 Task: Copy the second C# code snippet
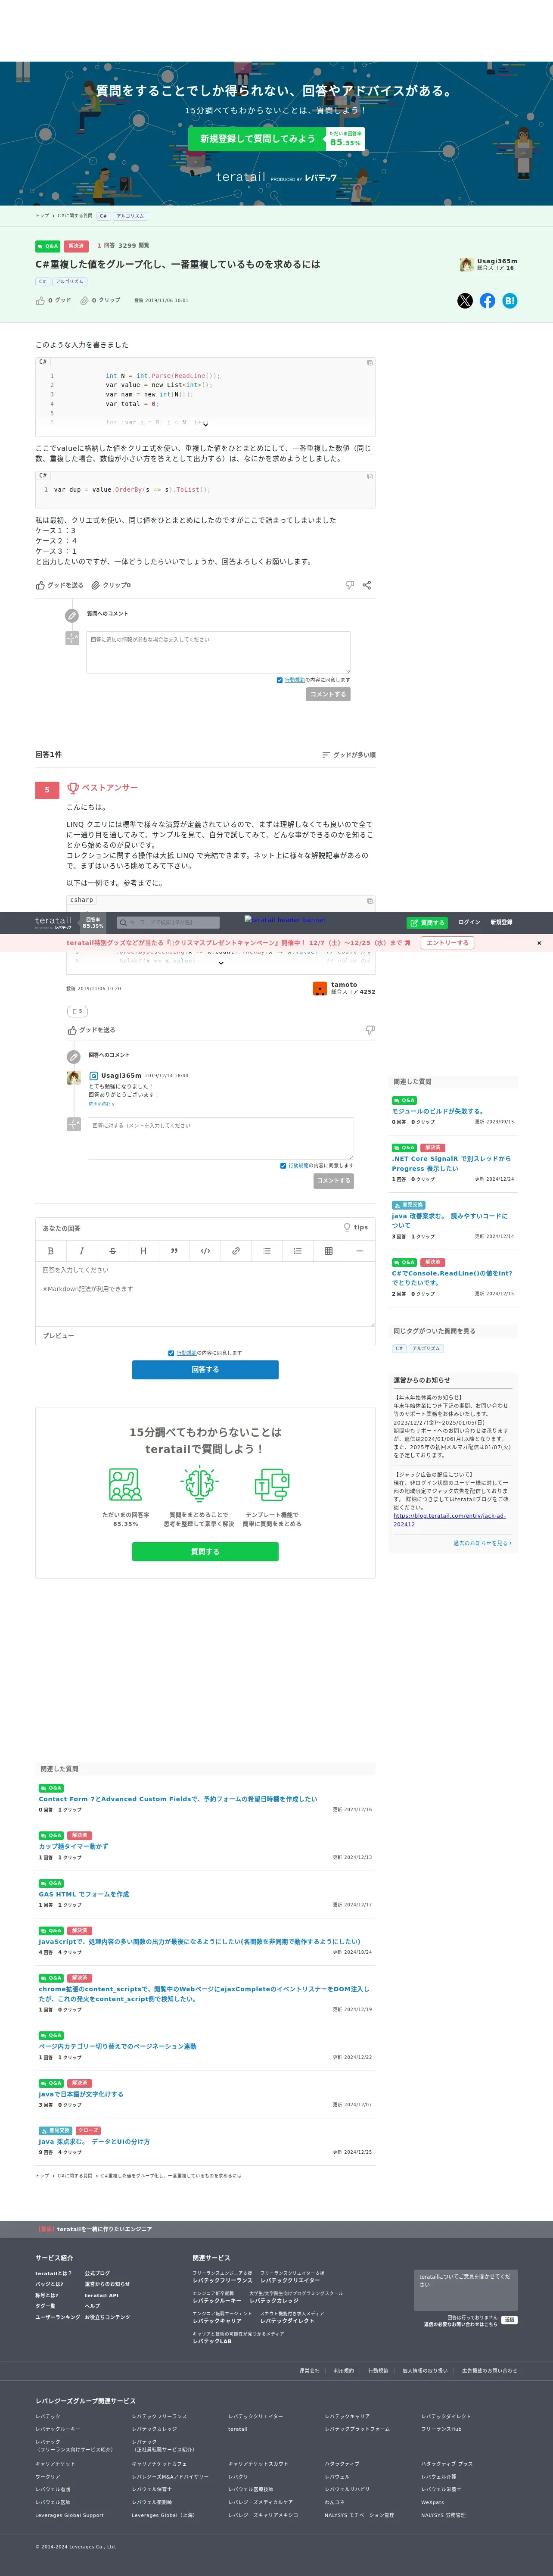click(369, 477)
